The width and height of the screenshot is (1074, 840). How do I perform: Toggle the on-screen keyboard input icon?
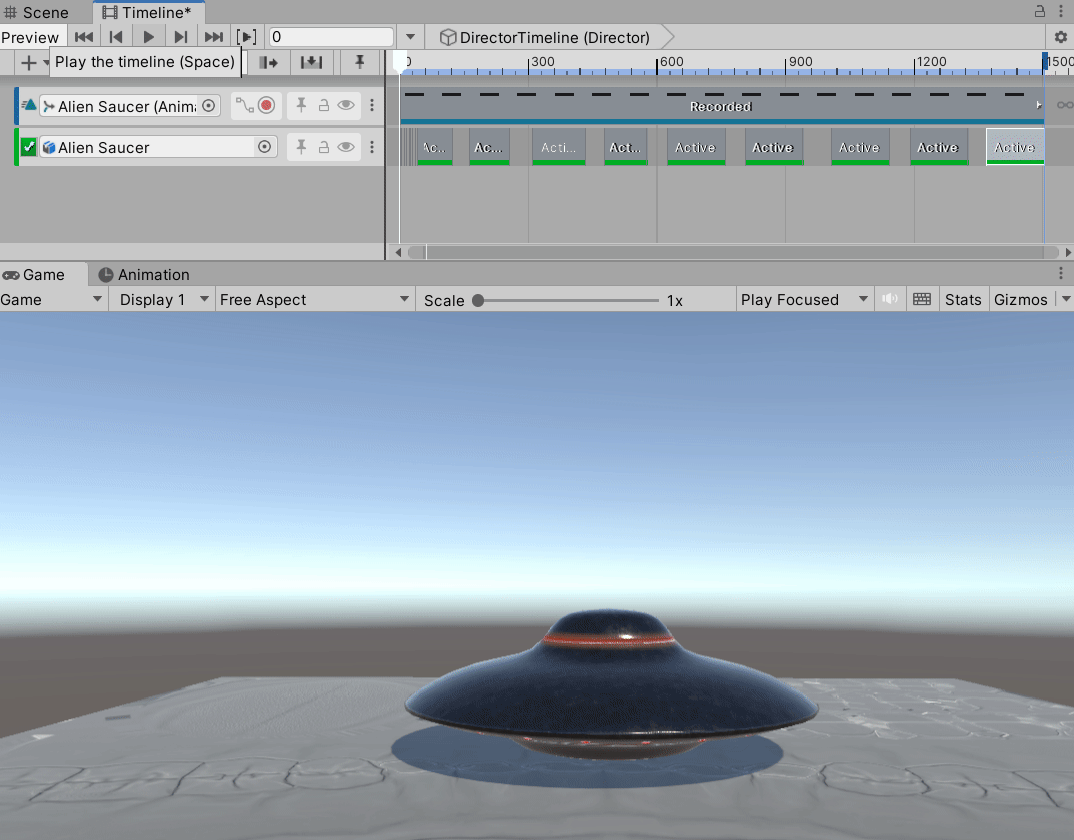(x=922, y=298)
